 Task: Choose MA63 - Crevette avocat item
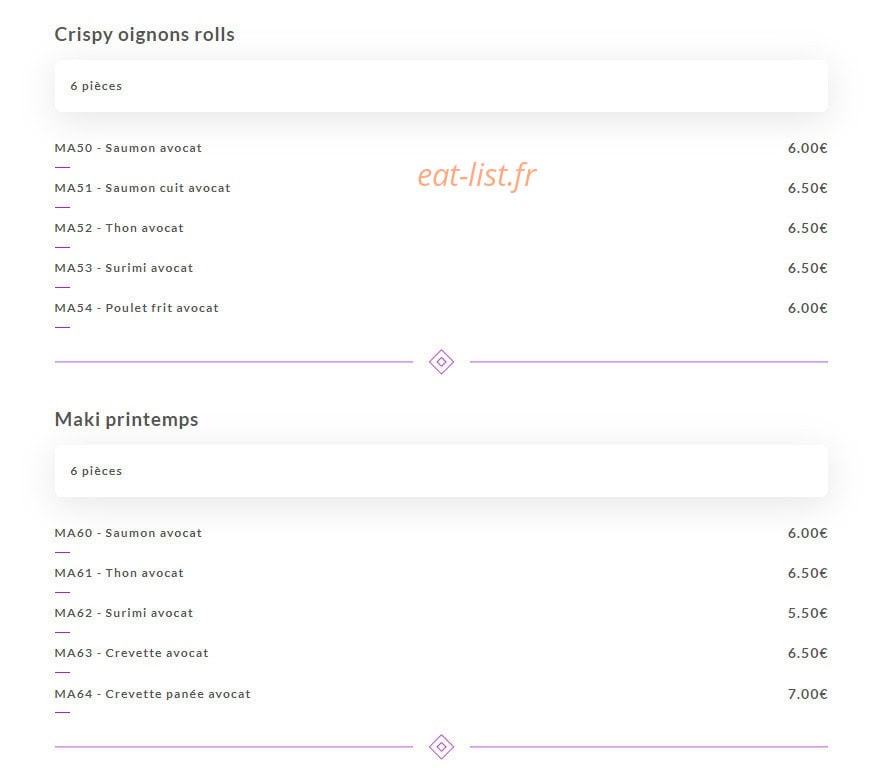tap(131, 653)
